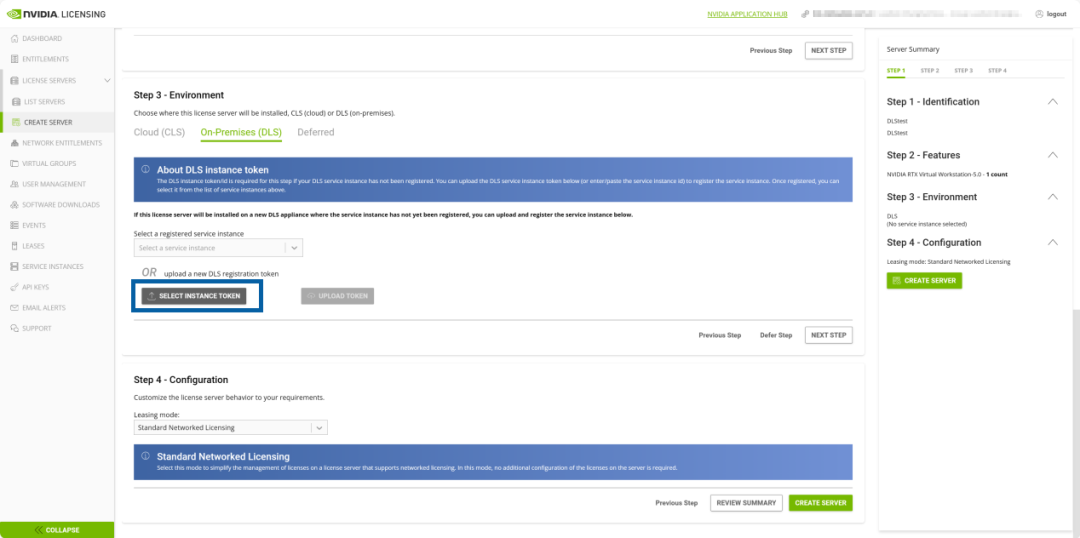Click the logout link

(x=1057, y=14)
